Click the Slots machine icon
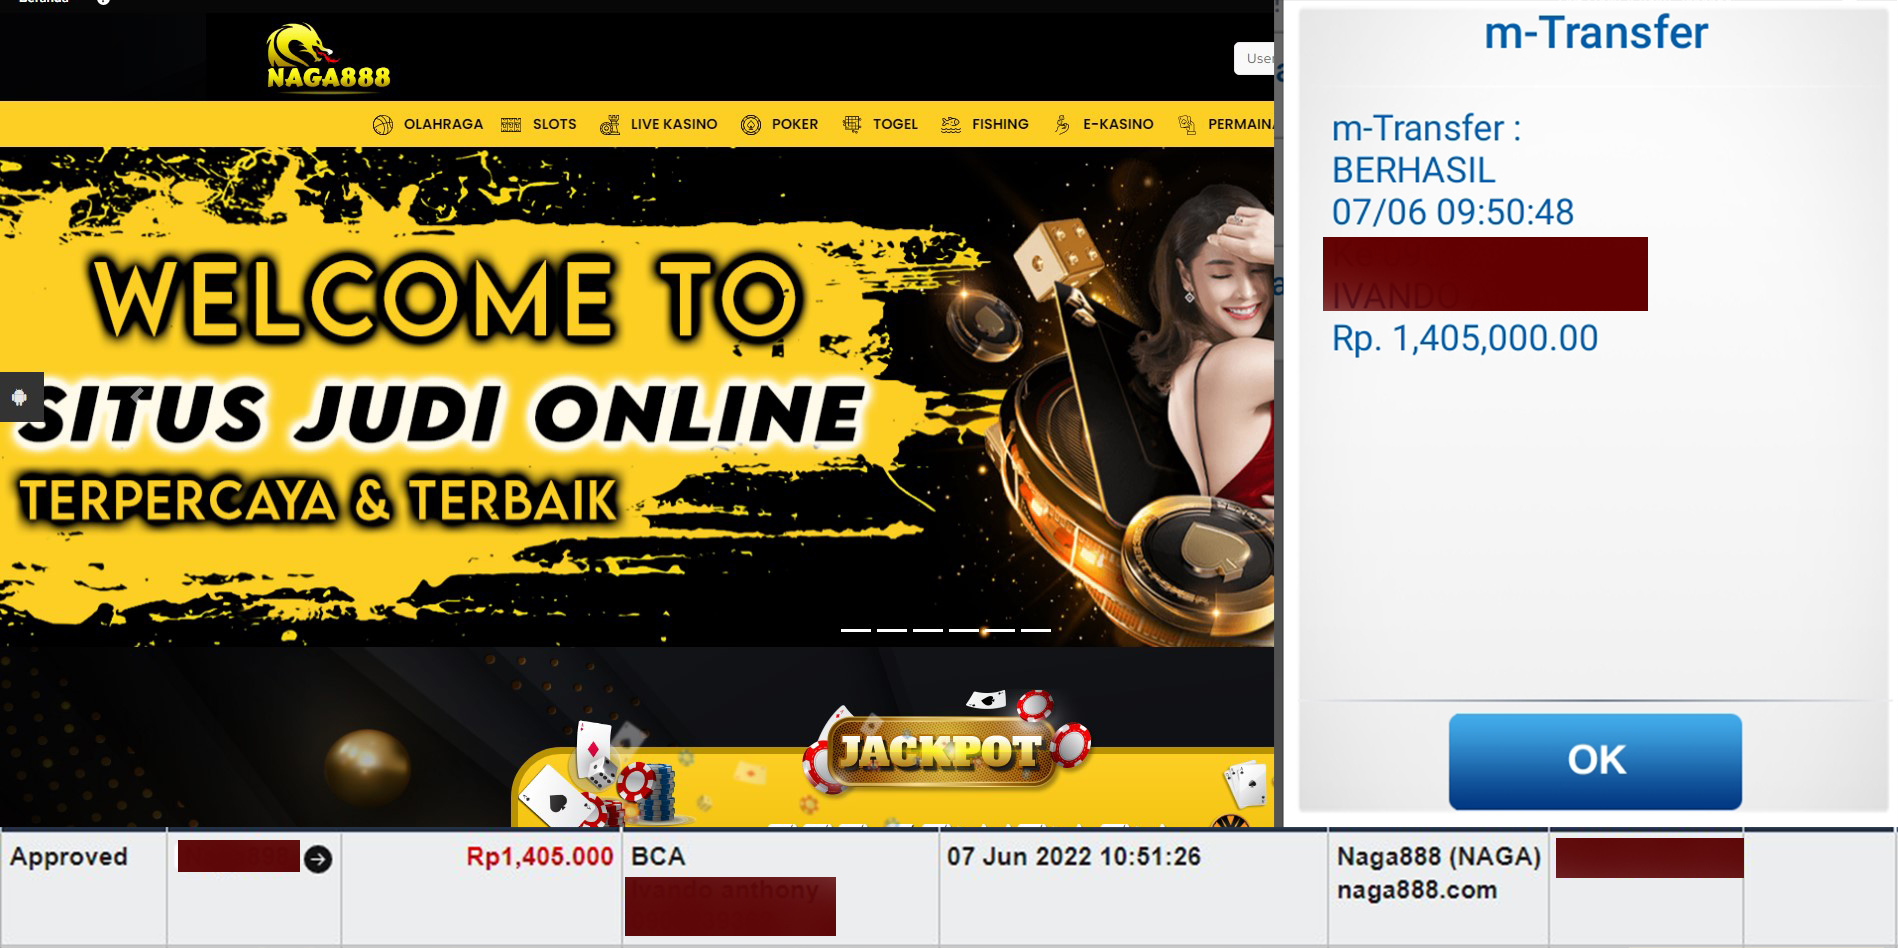 click(x=511, y=125)
